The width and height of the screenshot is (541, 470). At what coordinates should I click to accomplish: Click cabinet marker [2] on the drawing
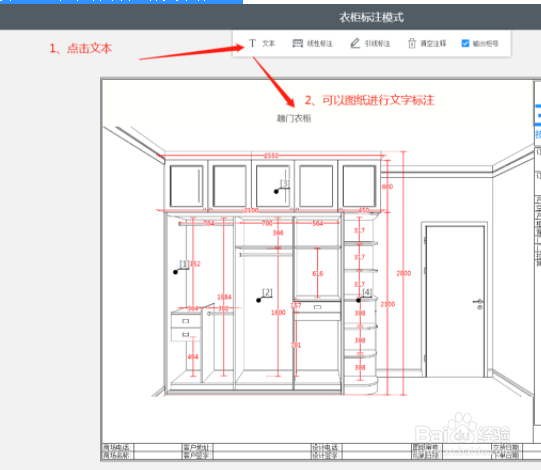pyautogui.click(x=267, y=292)
